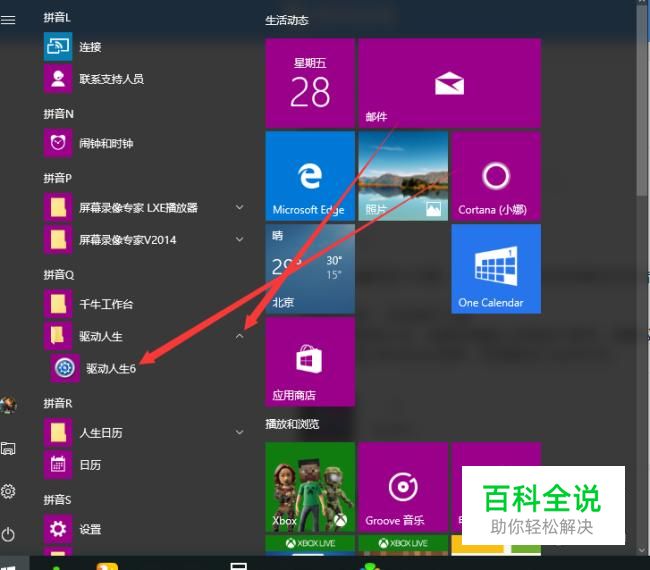The width and height of the screenshot is (650, 570).
Task: Open 北京 weather tile
Action: 310,269
